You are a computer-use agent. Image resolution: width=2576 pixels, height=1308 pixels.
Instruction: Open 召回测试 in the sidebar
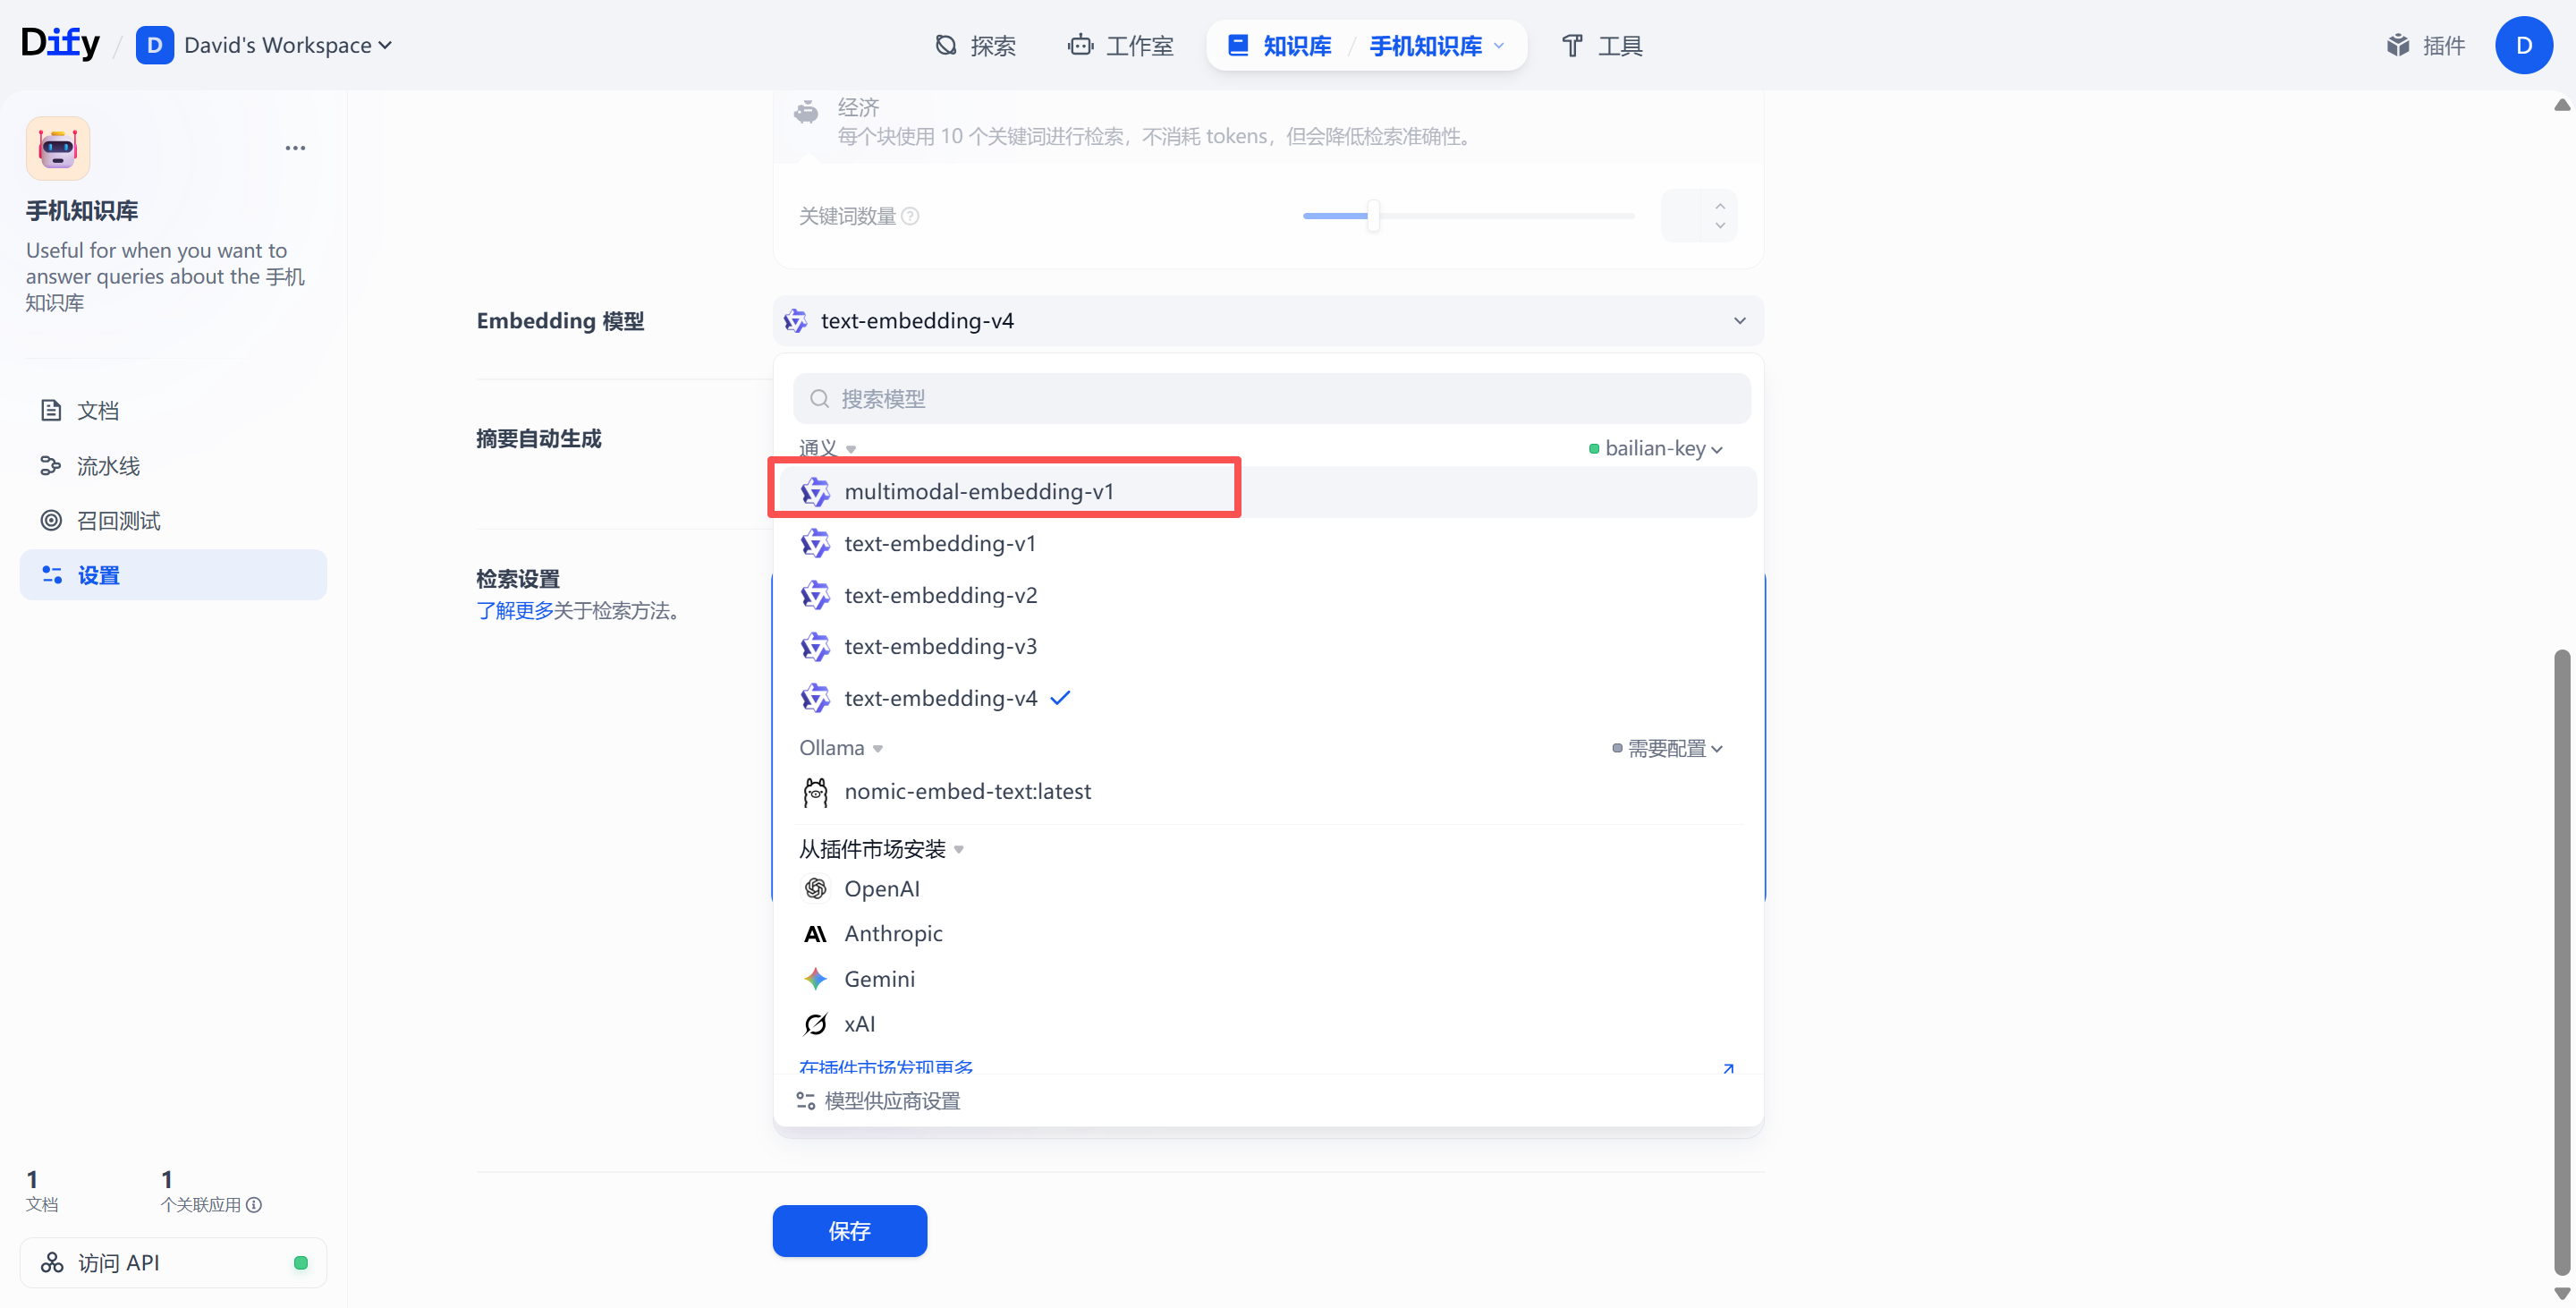tap(118, 520)
